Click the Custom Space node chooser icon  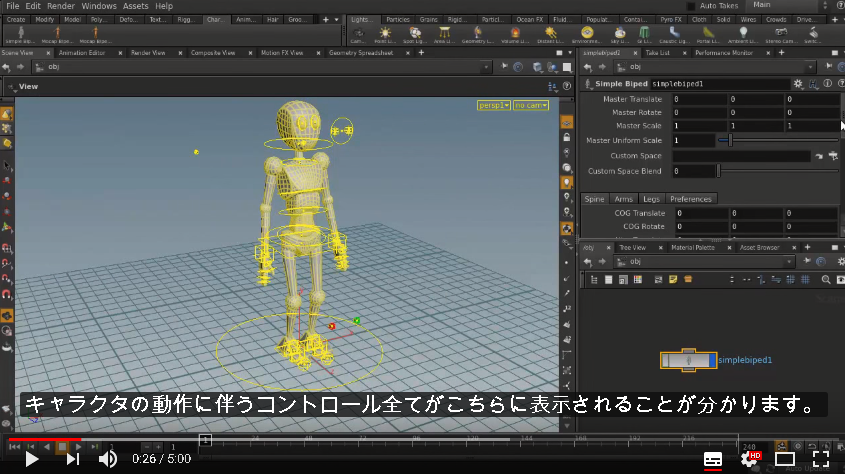pyautogui.click(x=834, y=156)
